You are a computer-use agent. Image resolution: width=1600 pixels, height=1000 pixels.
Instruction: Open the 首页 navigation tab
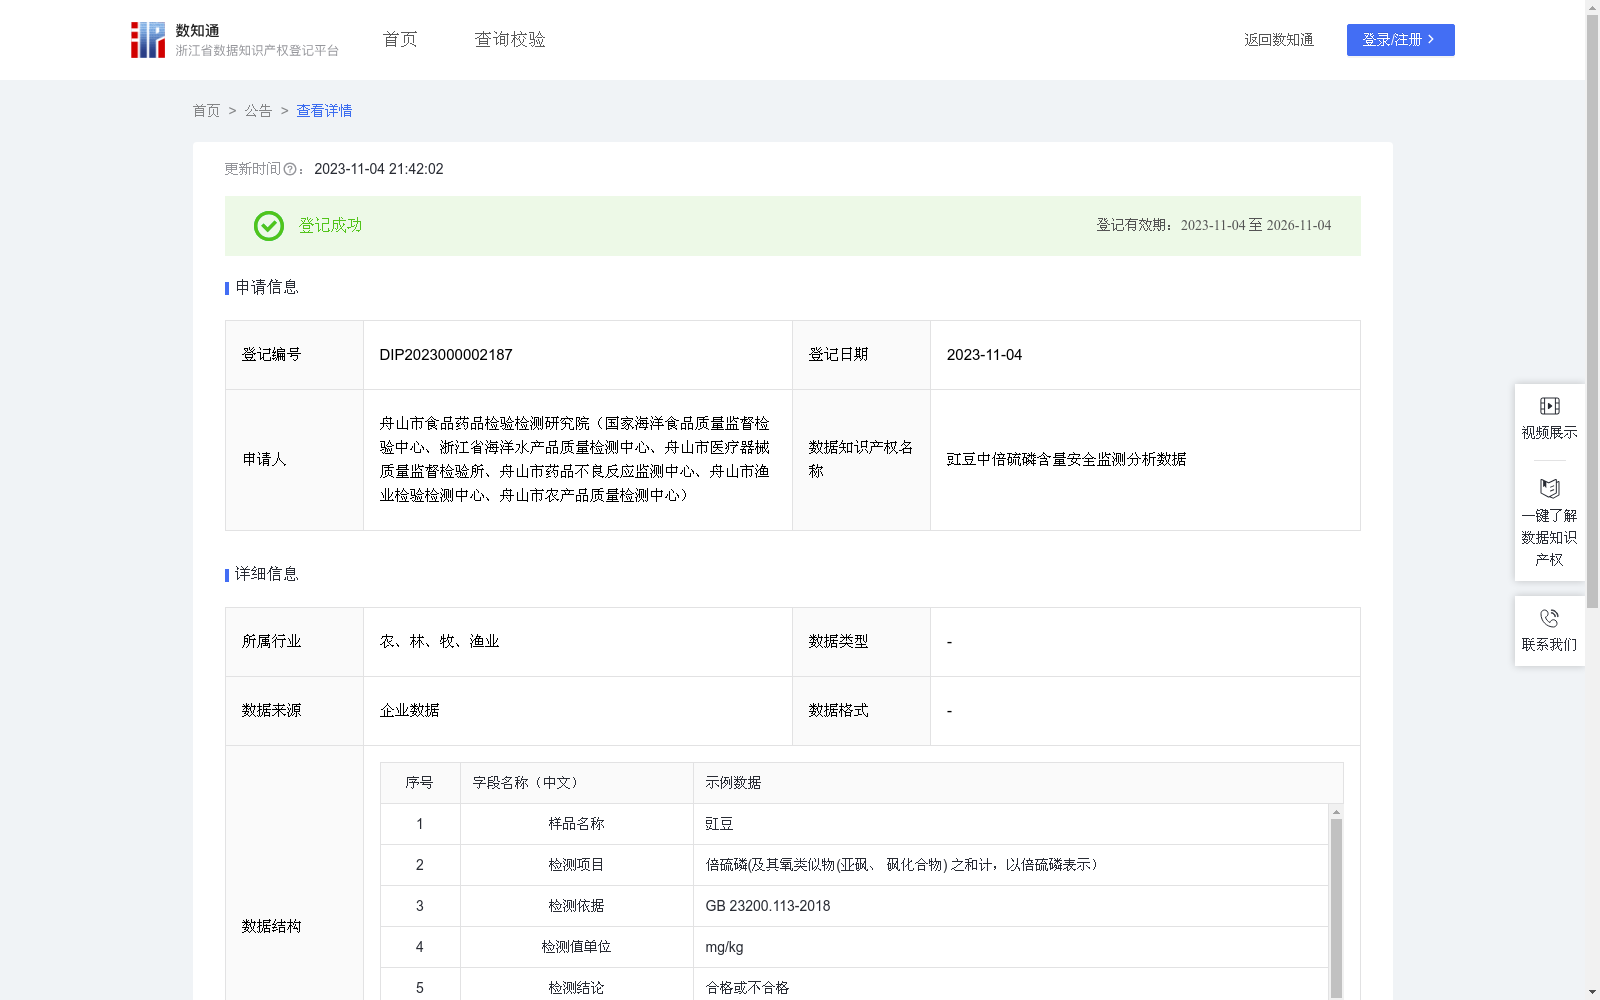click(x=400, y=40)
